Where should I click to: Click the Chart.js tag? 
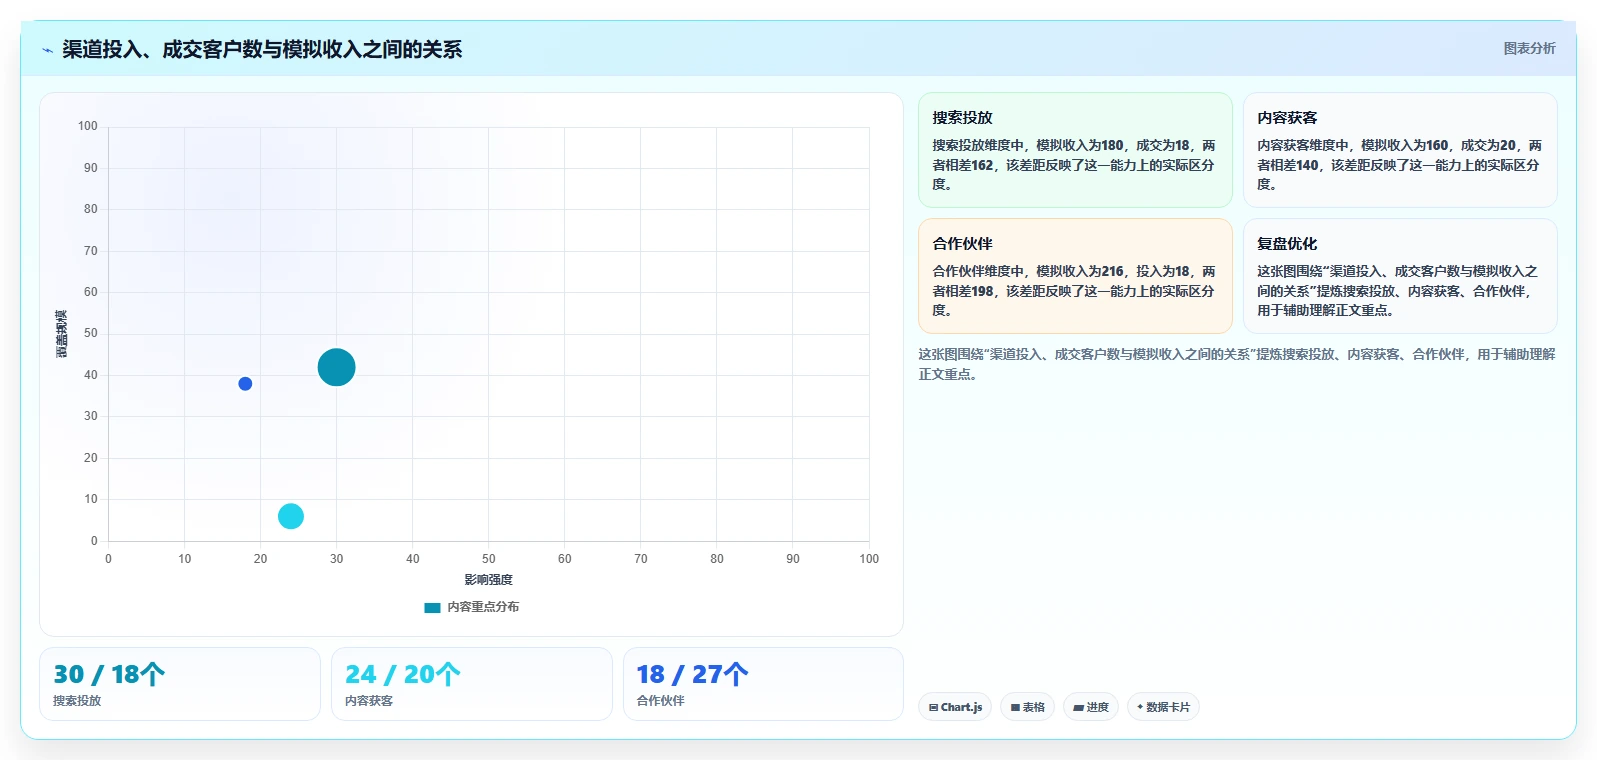click(x=955, y=707)
